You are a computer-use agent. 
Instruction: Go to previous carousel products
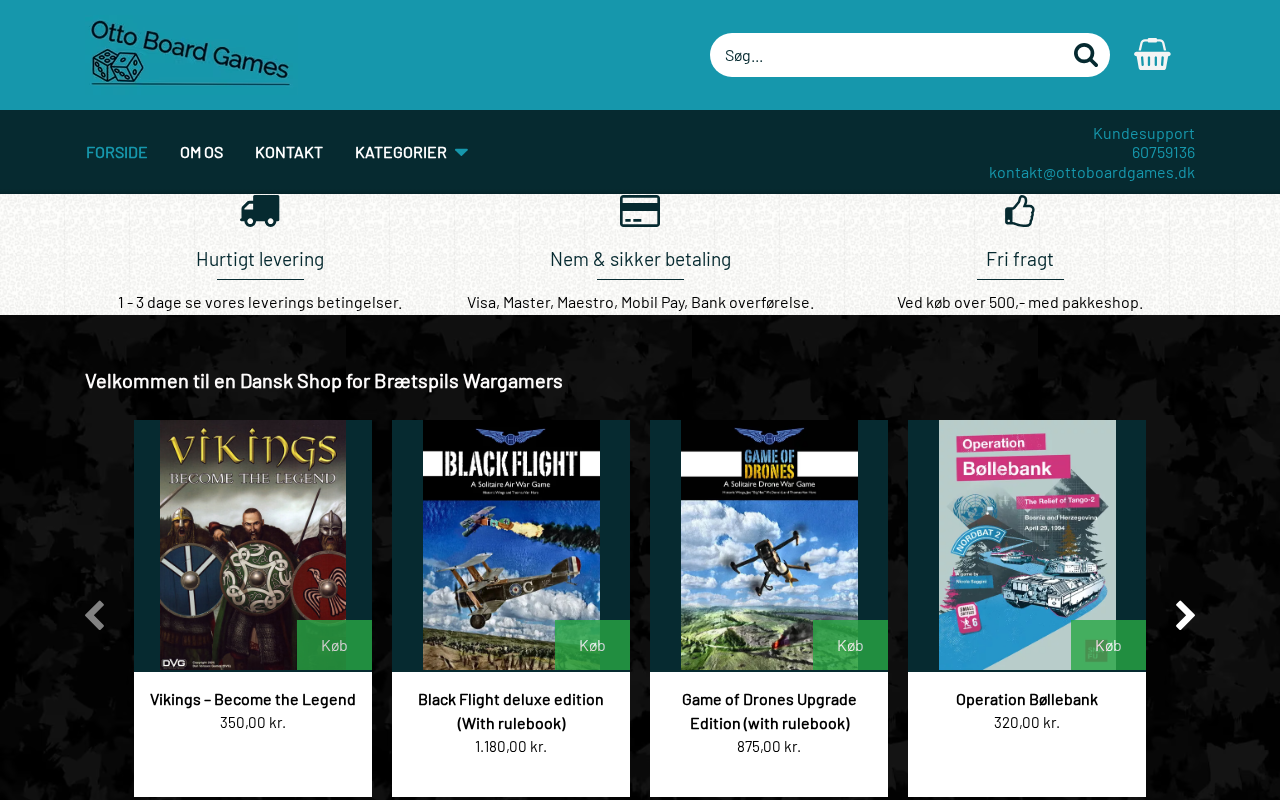95,615
